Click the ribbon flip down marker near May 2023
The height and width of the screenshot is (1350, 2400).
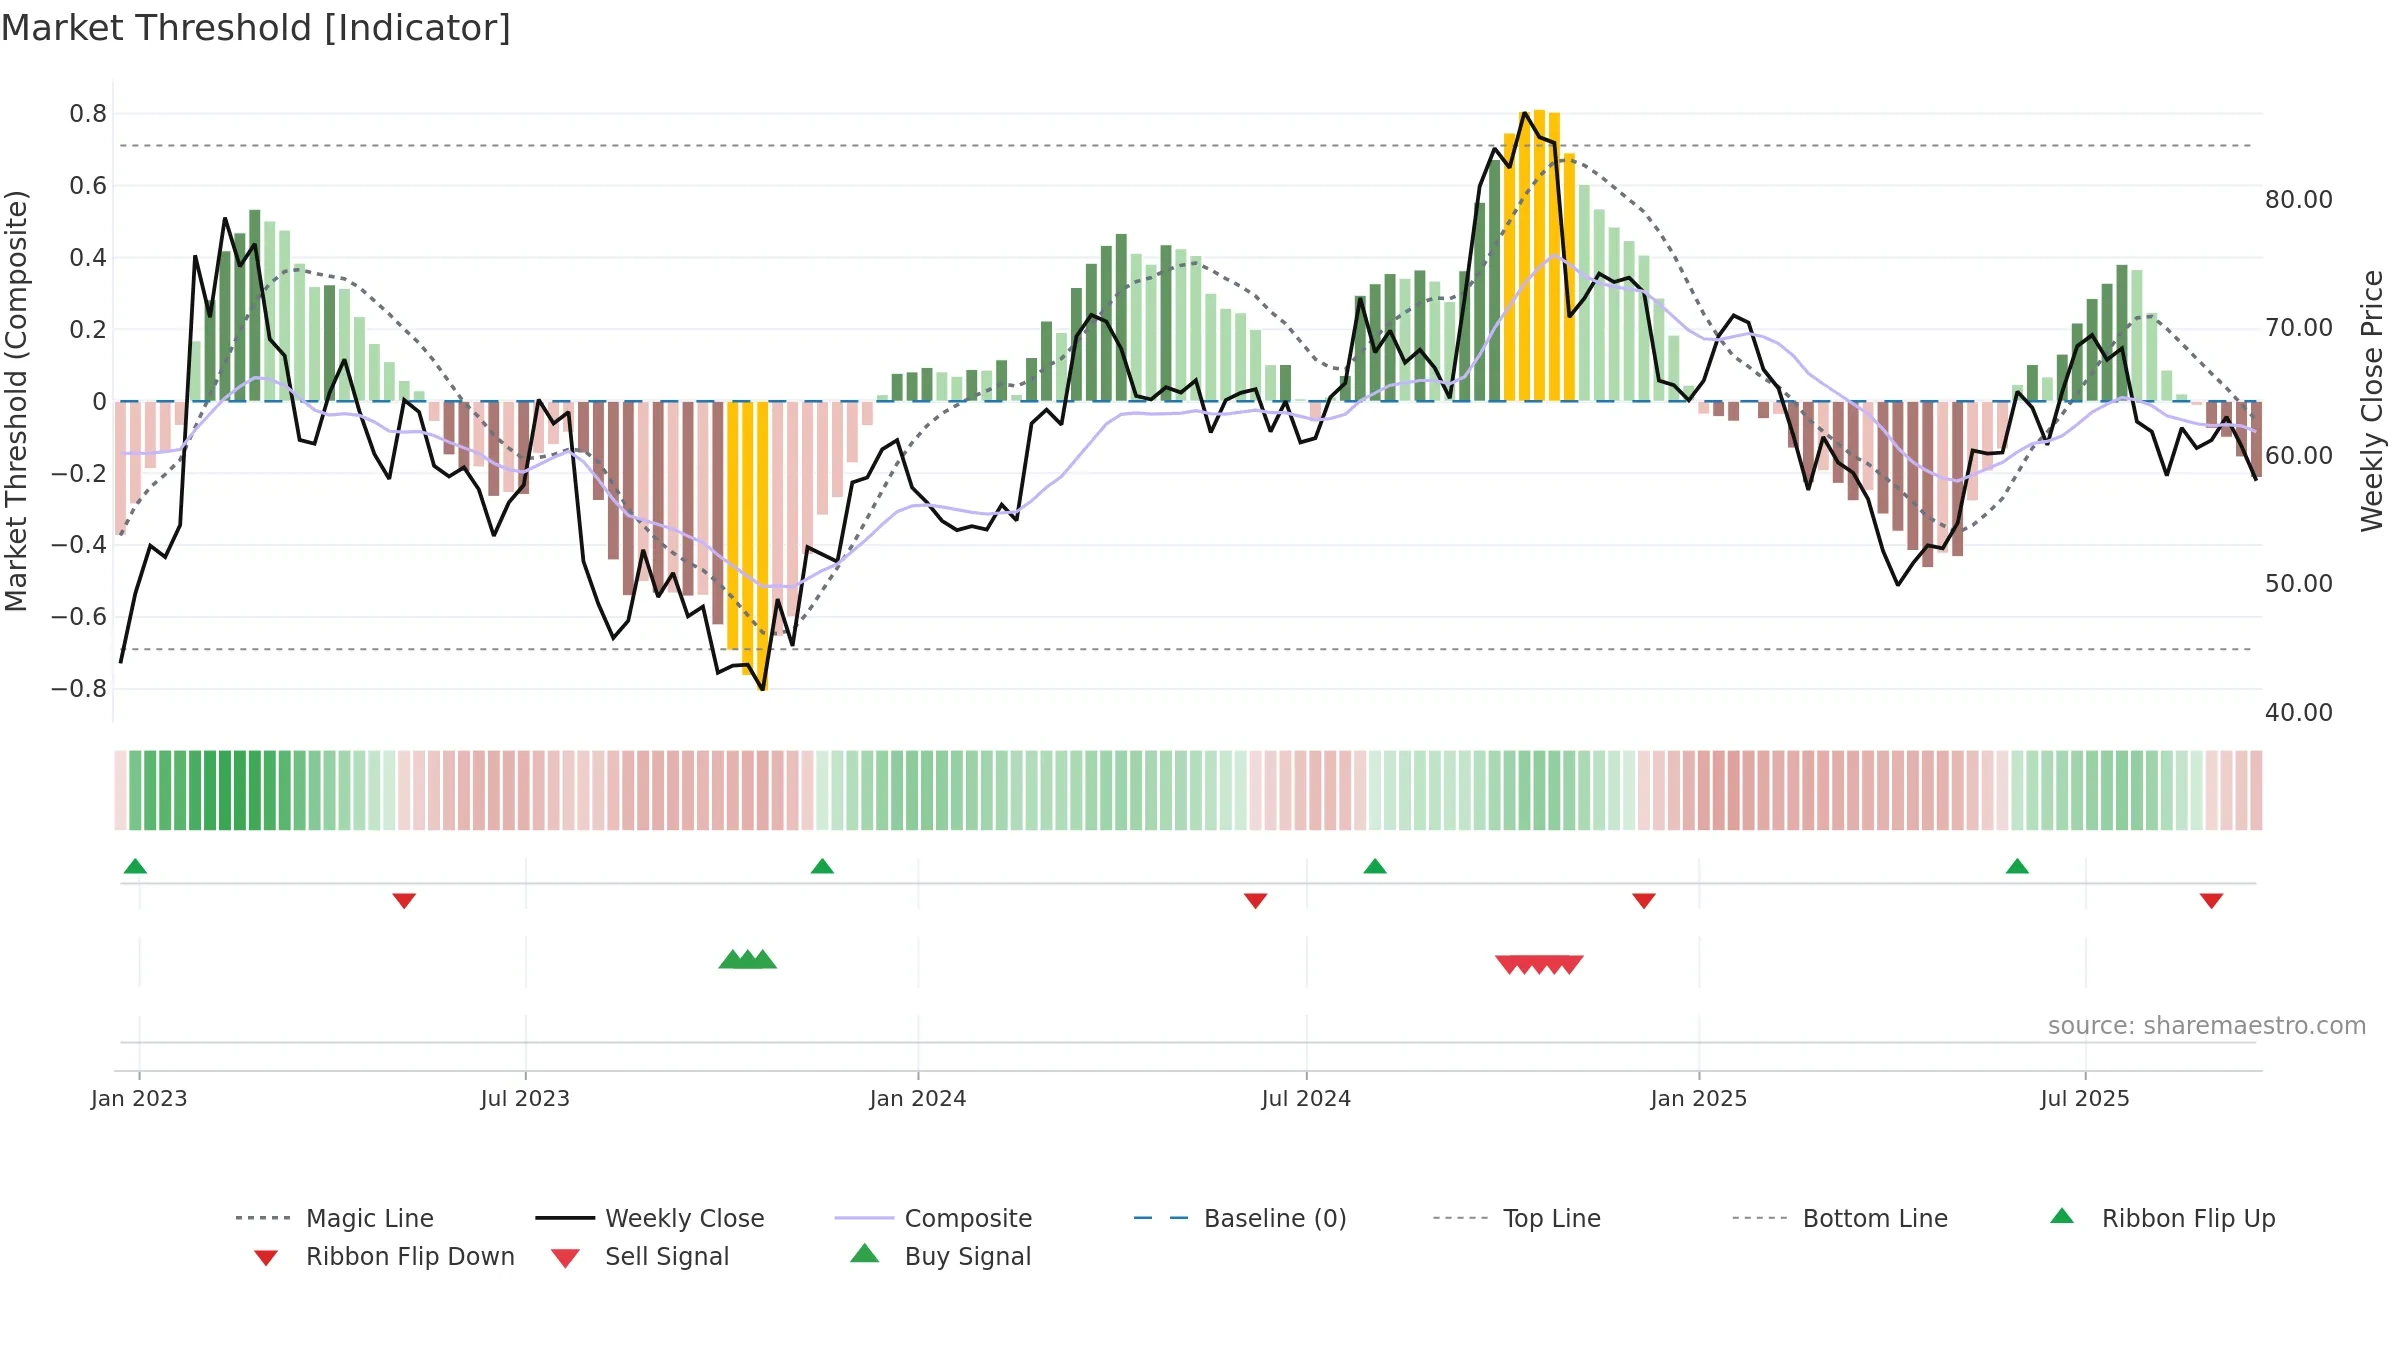point(404,901)
